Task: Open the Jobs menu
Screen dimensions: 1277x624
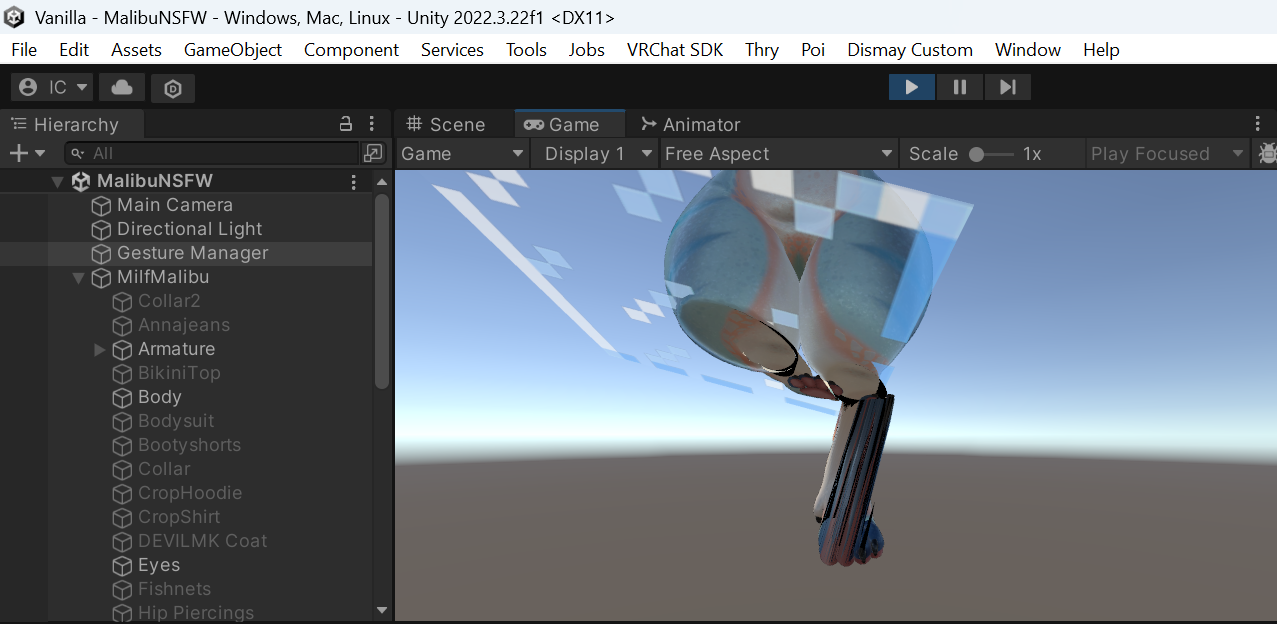Action: 587,49
